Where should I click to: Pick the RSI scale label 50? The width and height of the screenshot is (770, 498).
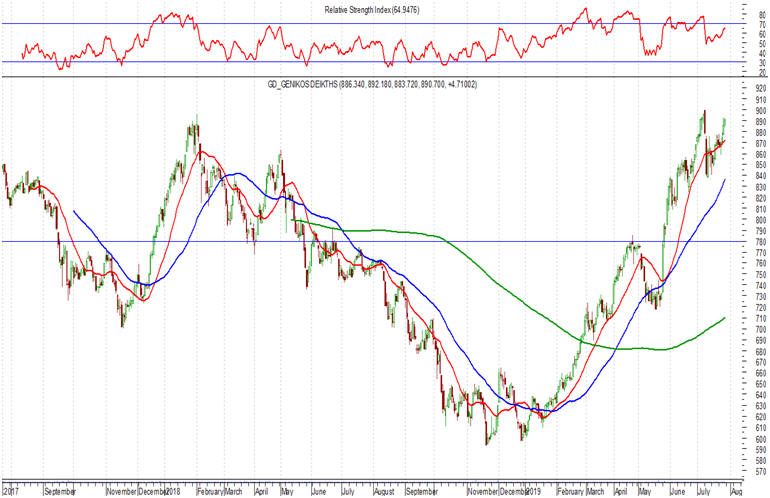tap(762, 43)
